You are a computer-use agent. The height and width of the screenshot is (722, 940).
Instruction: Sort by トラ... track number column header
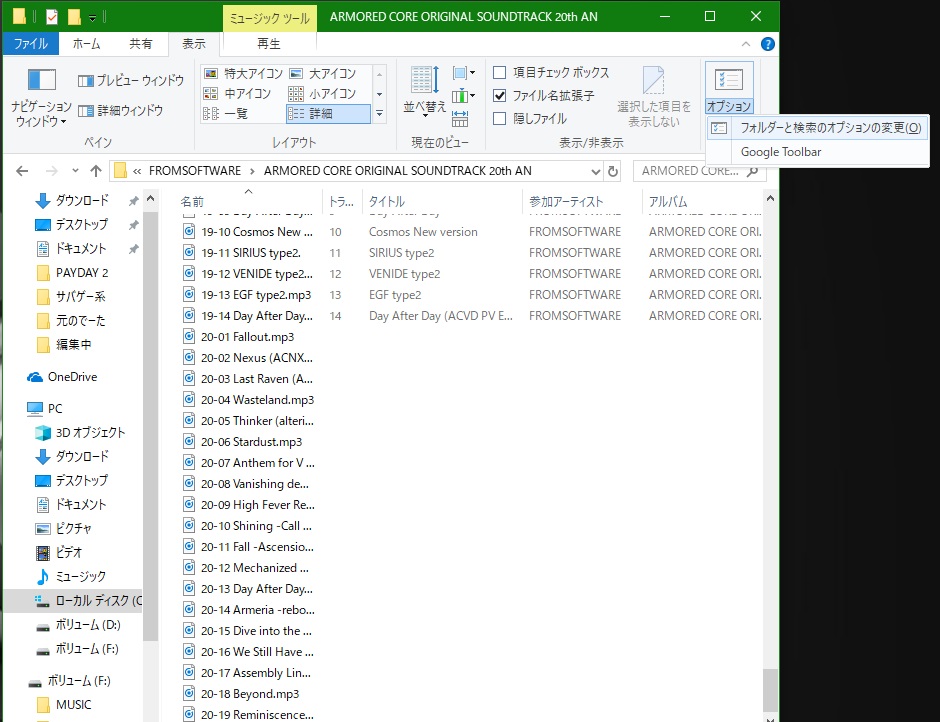(342, 201)
